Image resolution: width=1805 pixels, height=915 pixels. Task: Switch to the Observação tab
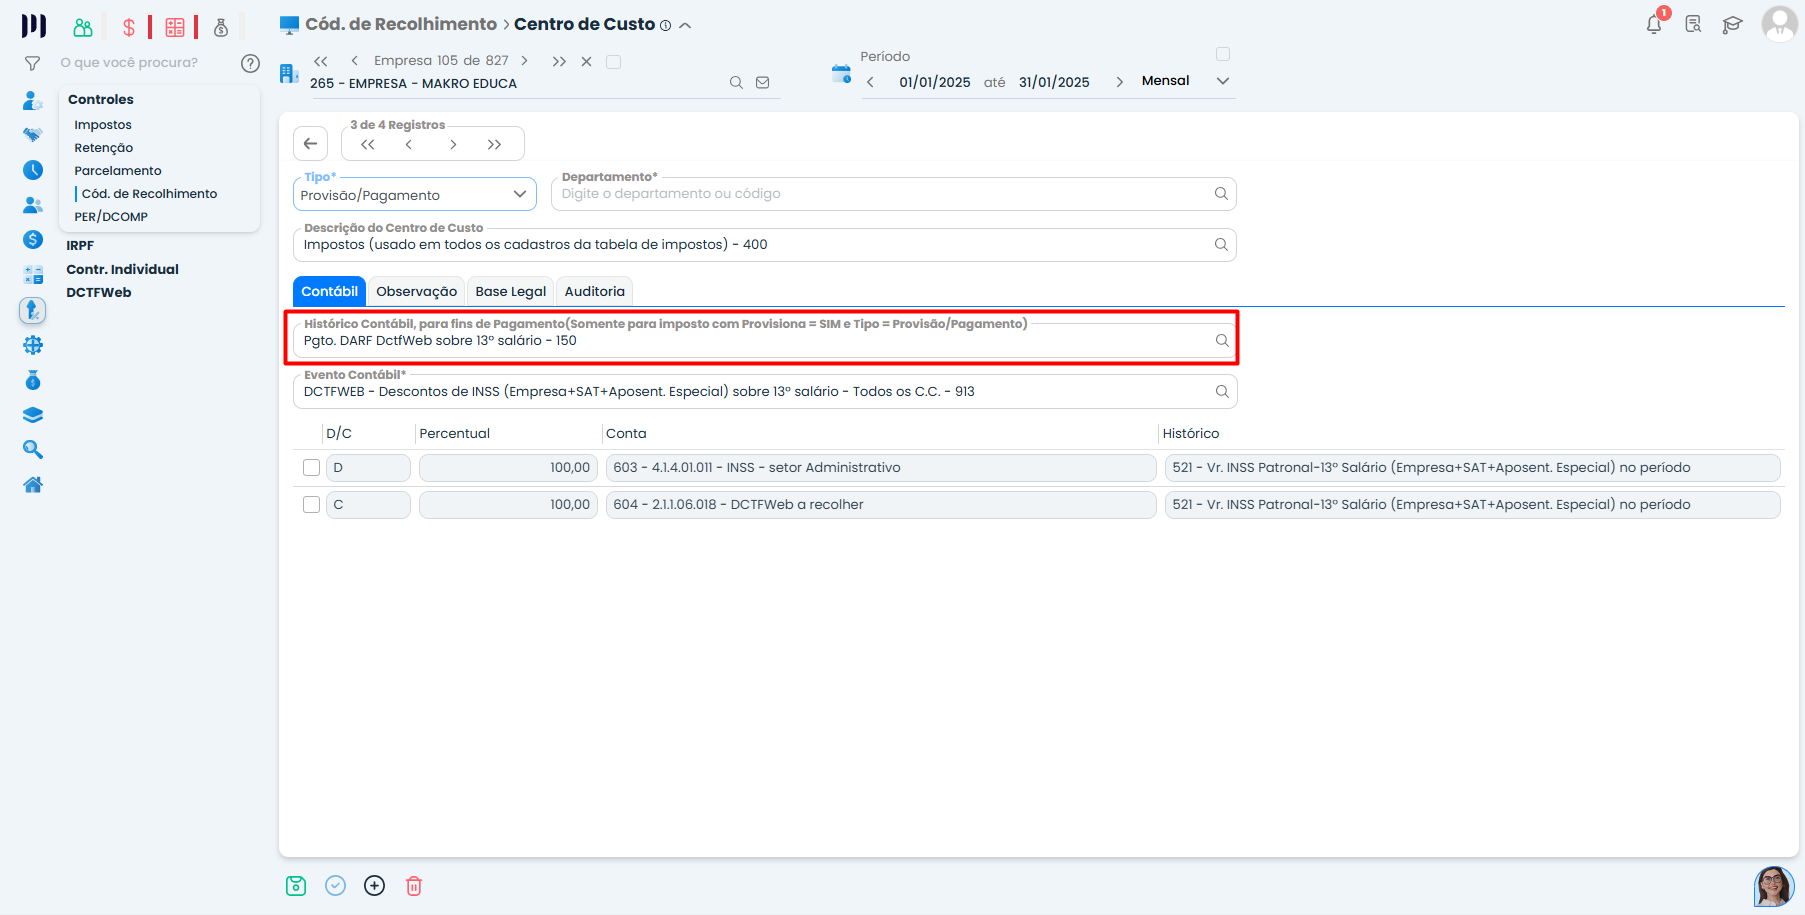point(416,292)
